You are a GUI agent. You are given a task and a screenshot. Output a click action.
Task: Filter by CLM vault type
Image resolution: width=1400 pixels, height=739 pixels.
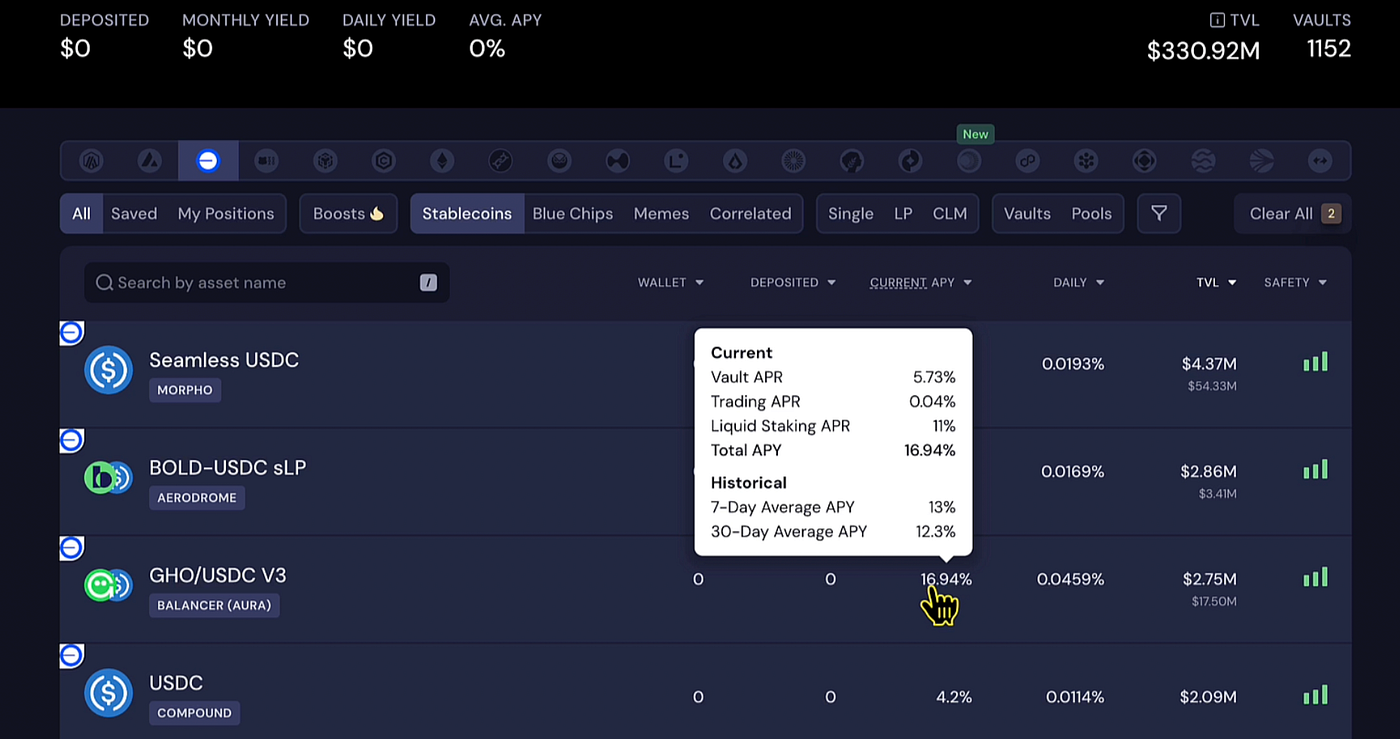point(950,213)
